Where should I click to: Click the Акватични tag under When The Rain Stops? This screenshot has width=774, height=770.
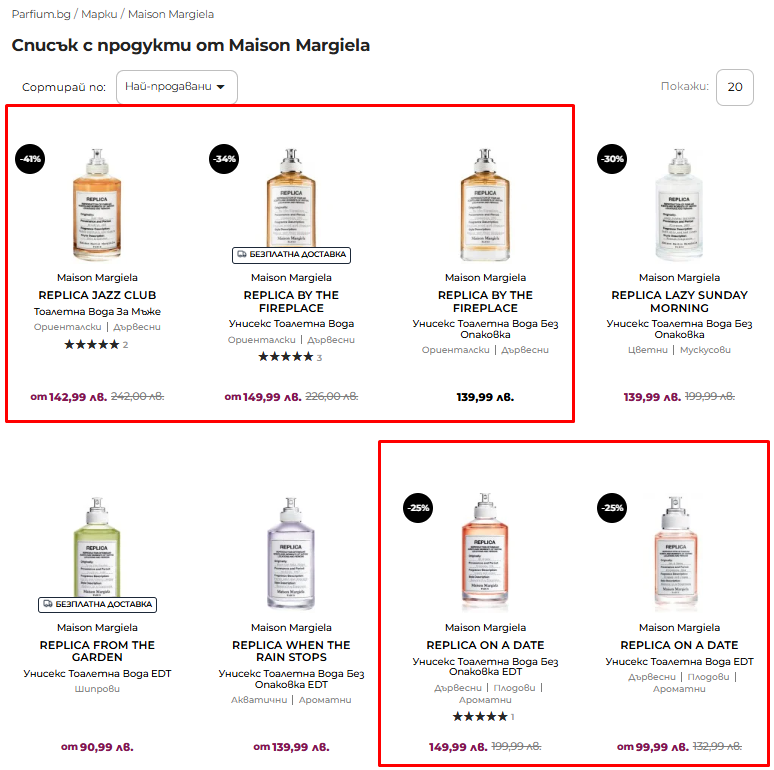[x=259, y=699]
